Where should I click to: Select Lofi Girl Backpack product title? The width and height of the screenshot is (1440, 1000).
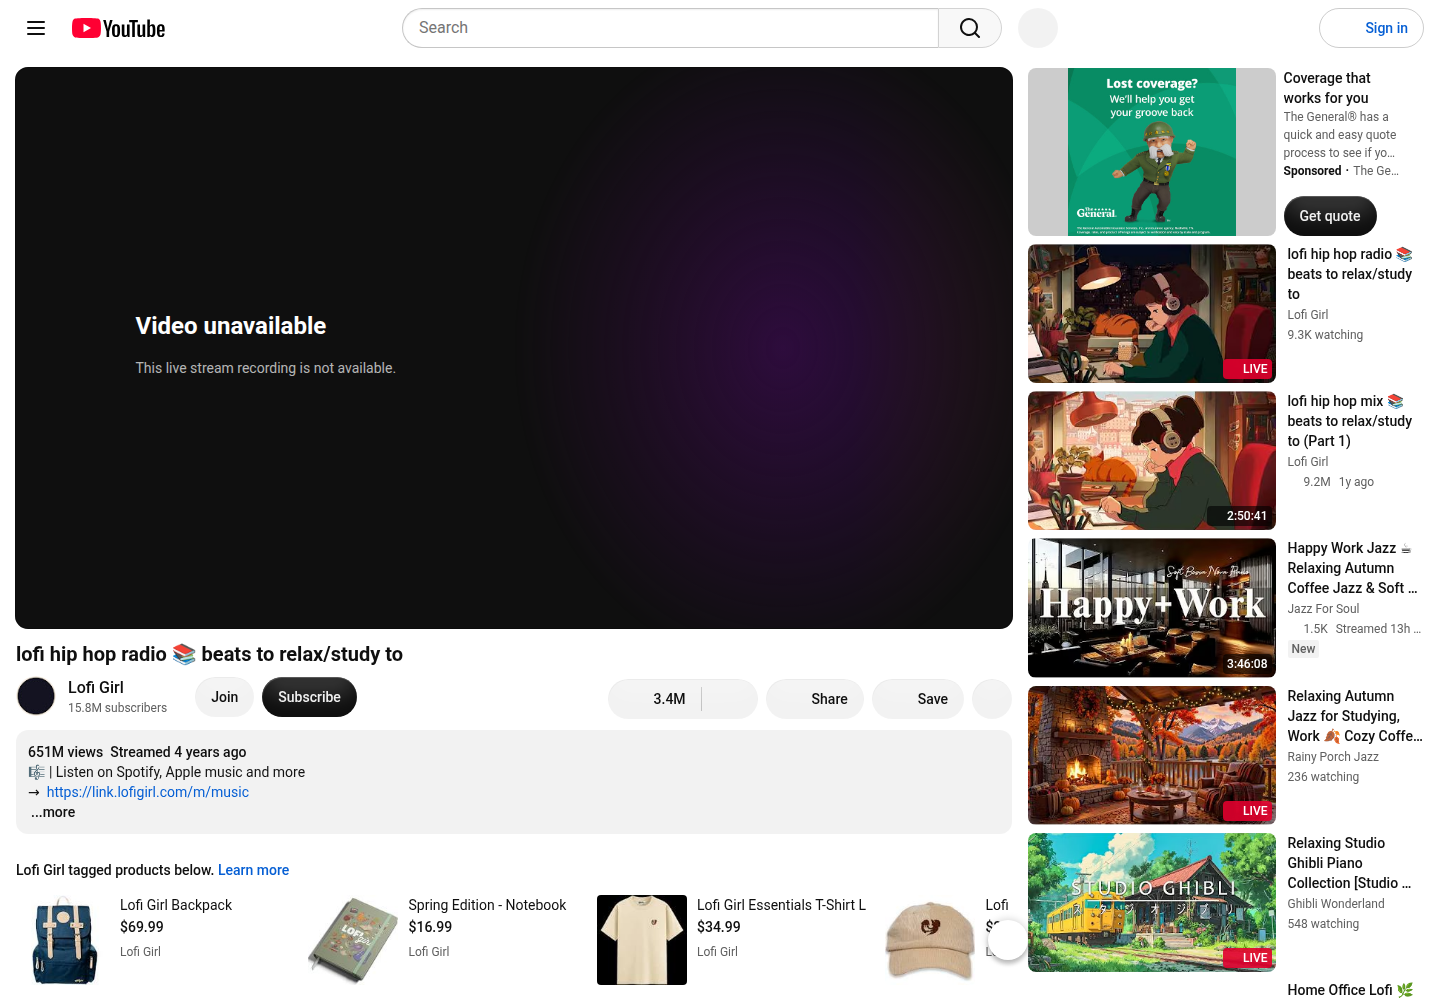coord(176,905)
